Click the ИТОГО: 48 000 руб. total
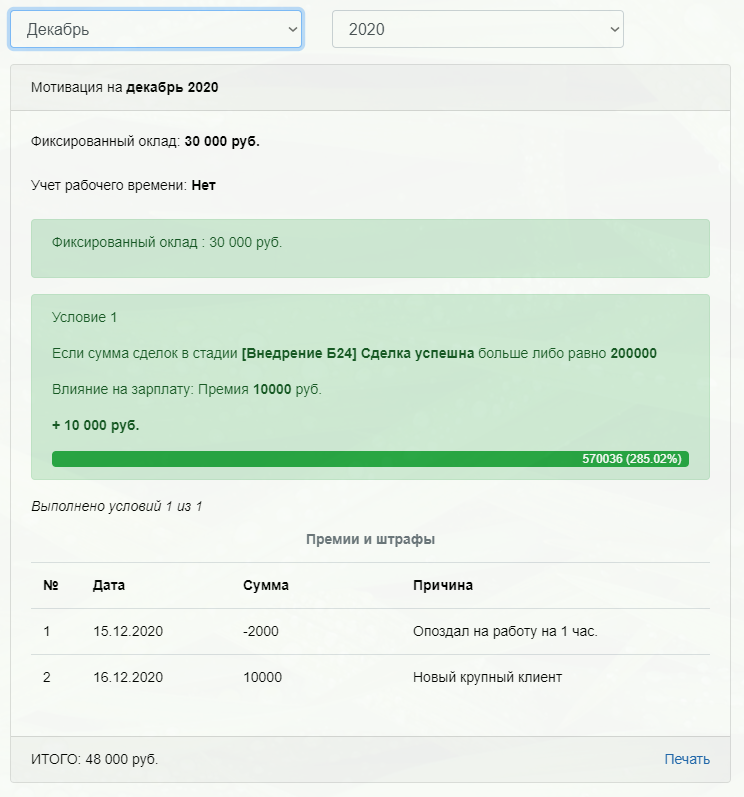 coord(95,759)
